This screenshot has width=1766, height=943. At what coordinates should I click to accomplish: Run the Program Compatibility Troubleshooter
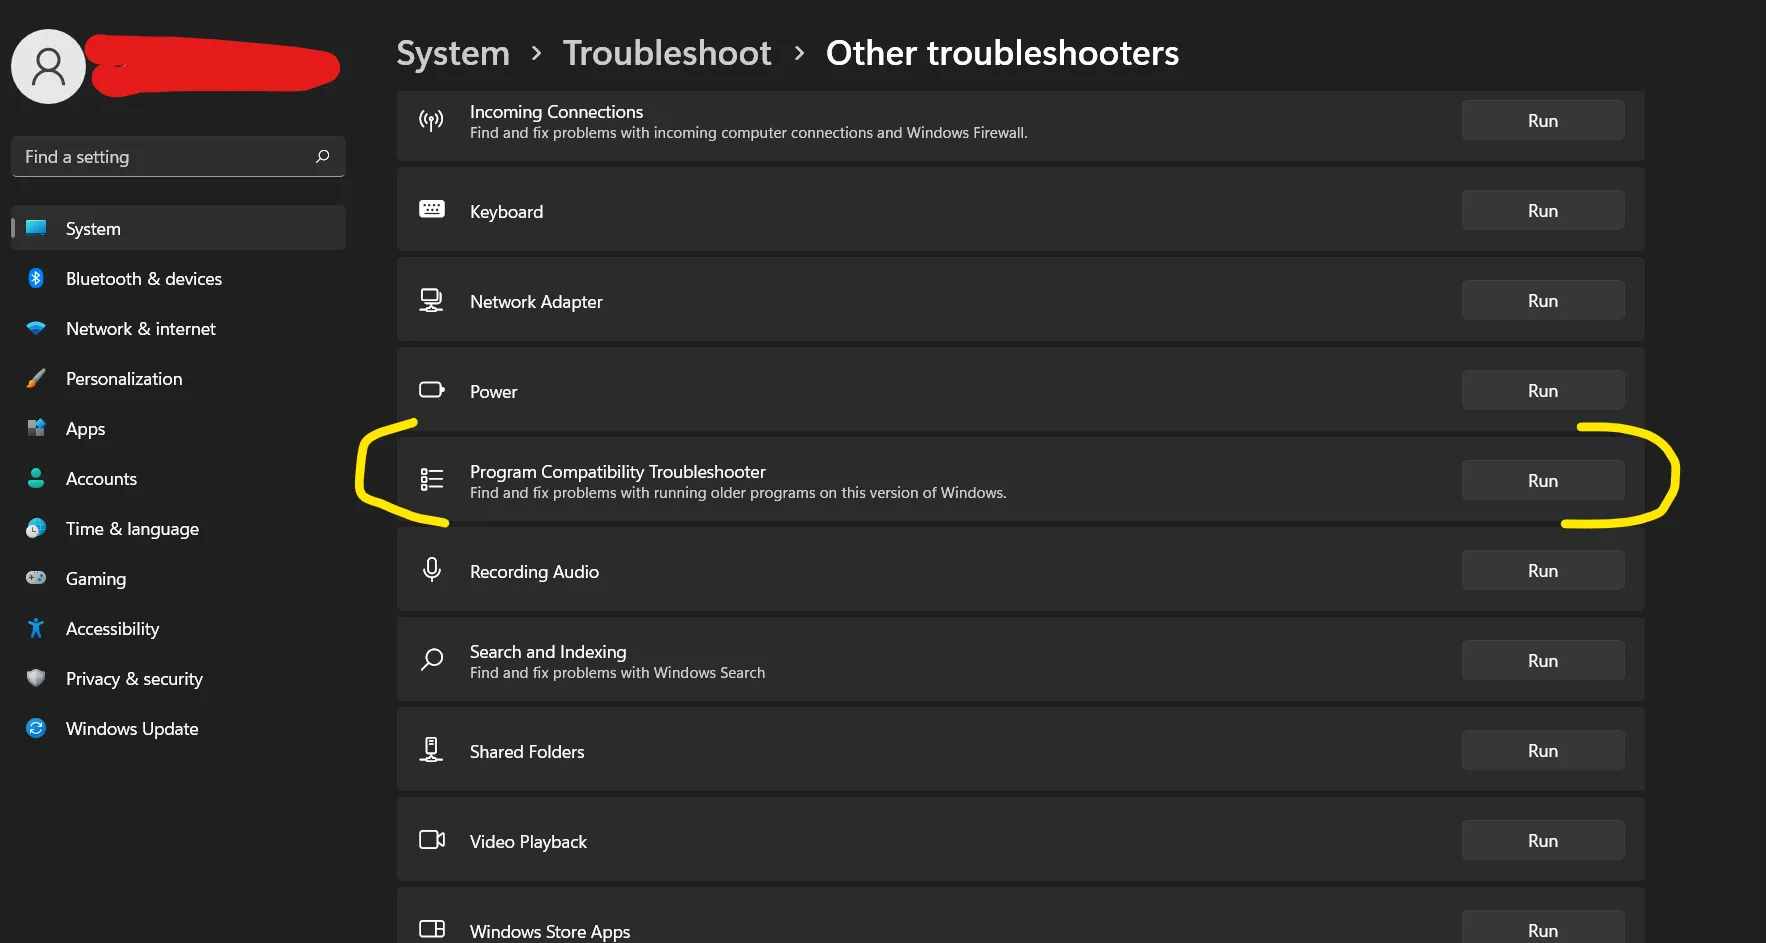click(1543, 481)
